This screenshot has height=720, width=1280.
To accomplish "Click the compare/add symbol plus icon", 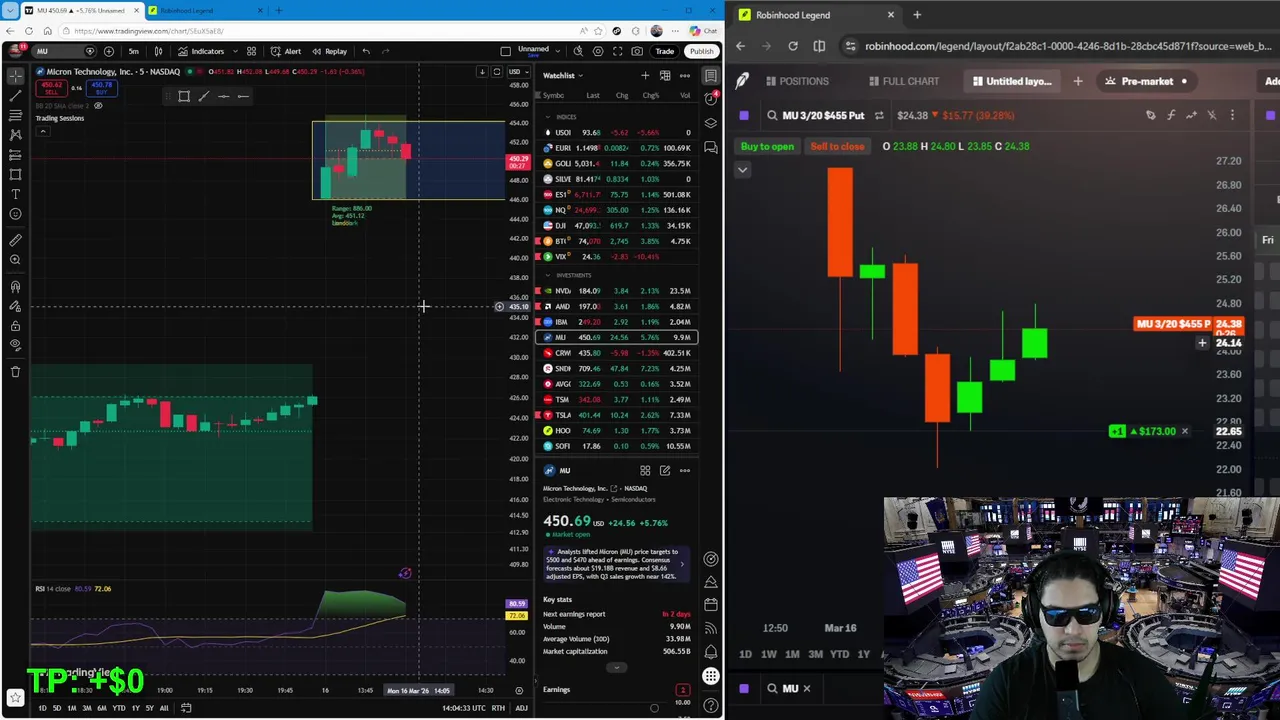I will coord(109,51).
